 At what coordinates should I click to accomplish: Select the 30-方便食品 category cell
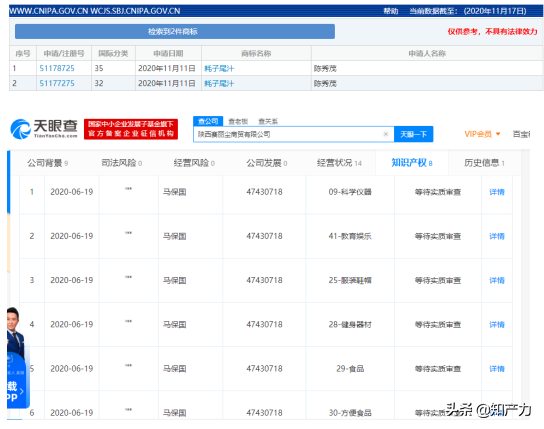pos(350,413)
